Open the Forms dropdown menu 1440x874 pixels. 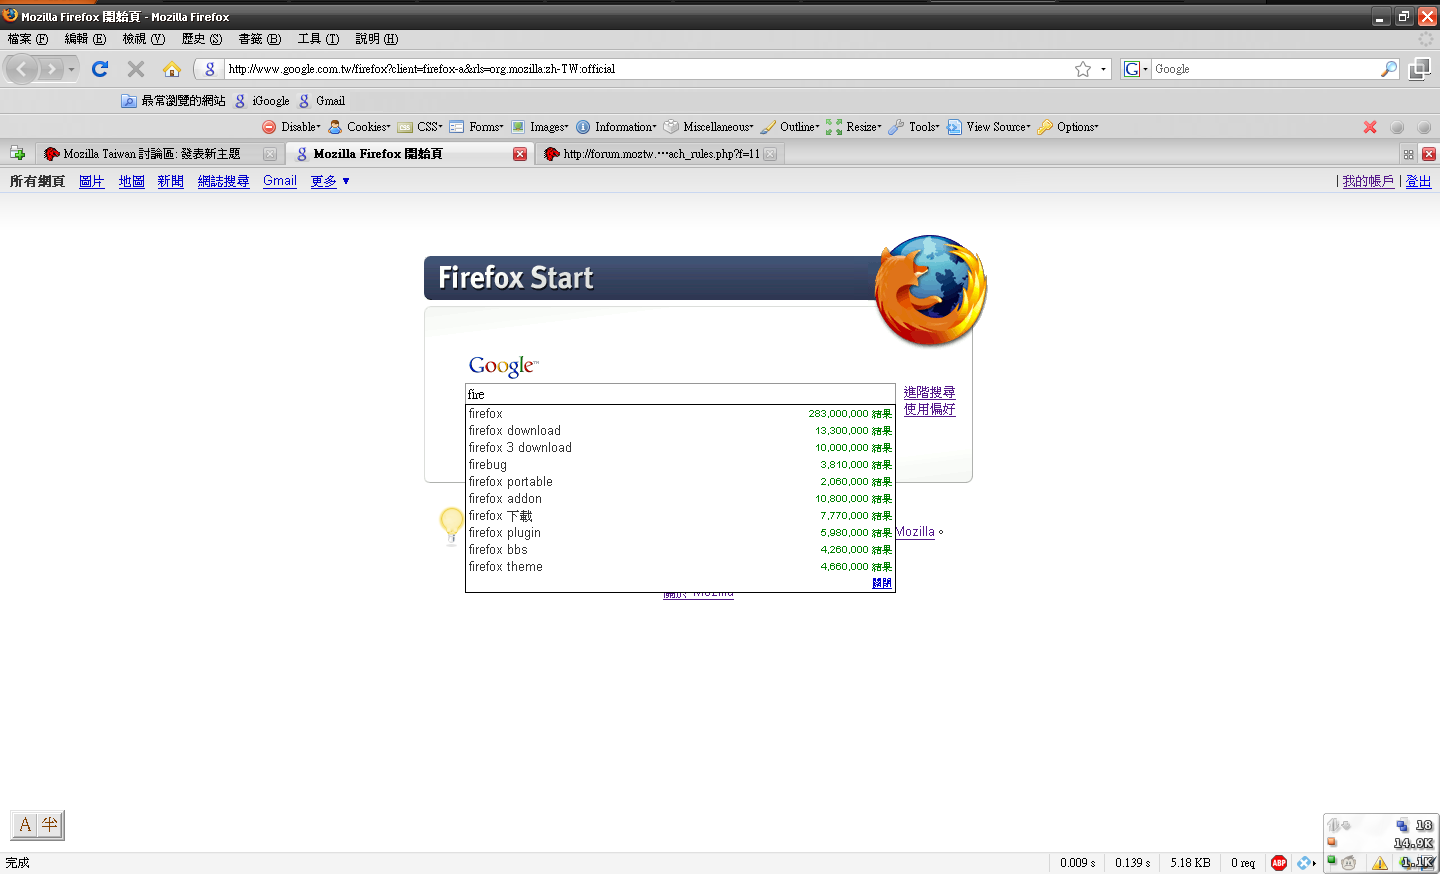(476, 127)
